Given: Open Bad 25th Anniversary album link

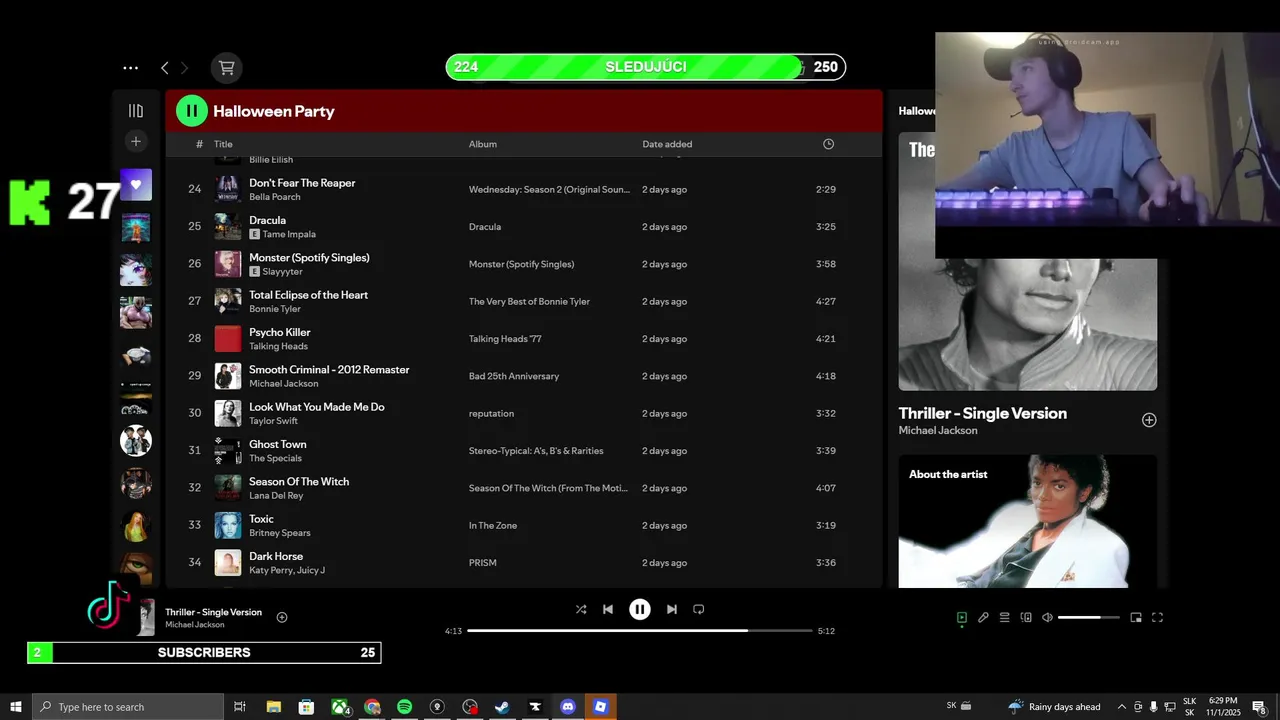Looking at the screenshot, I should coord(514,376).
